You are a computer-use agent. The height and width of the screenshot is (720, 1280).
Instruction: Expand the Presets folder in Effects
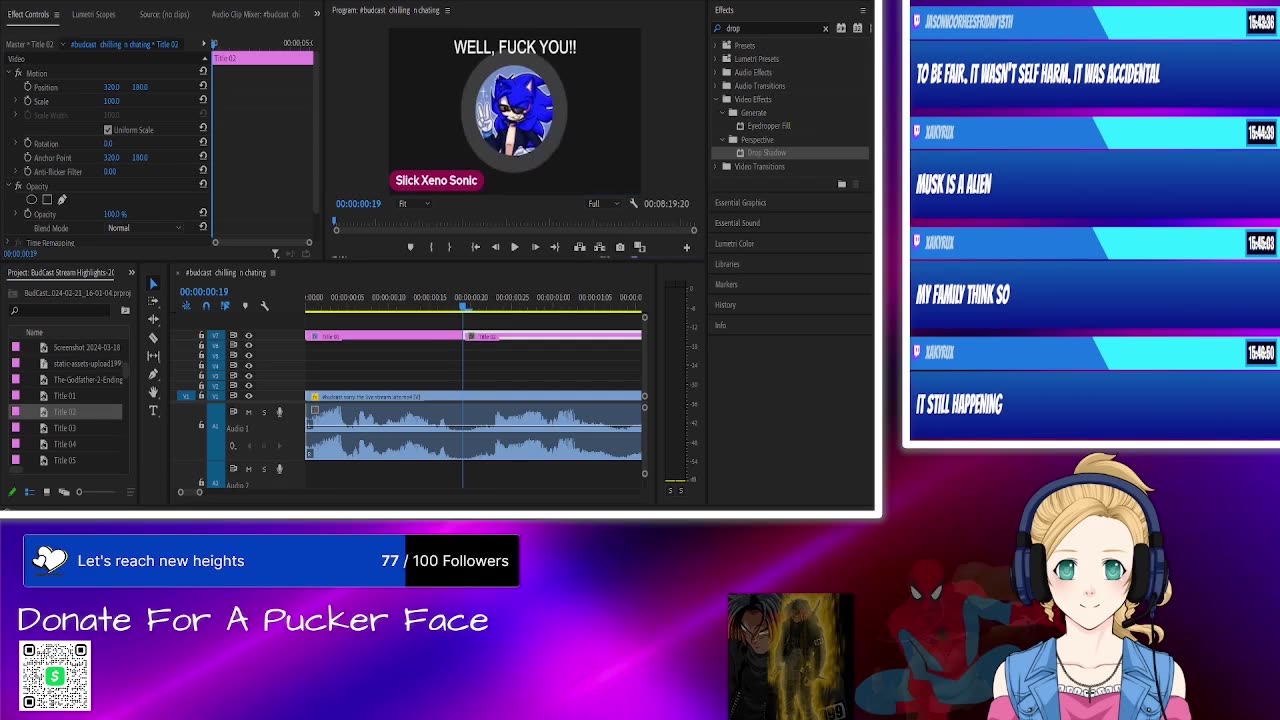coord(717,45)
